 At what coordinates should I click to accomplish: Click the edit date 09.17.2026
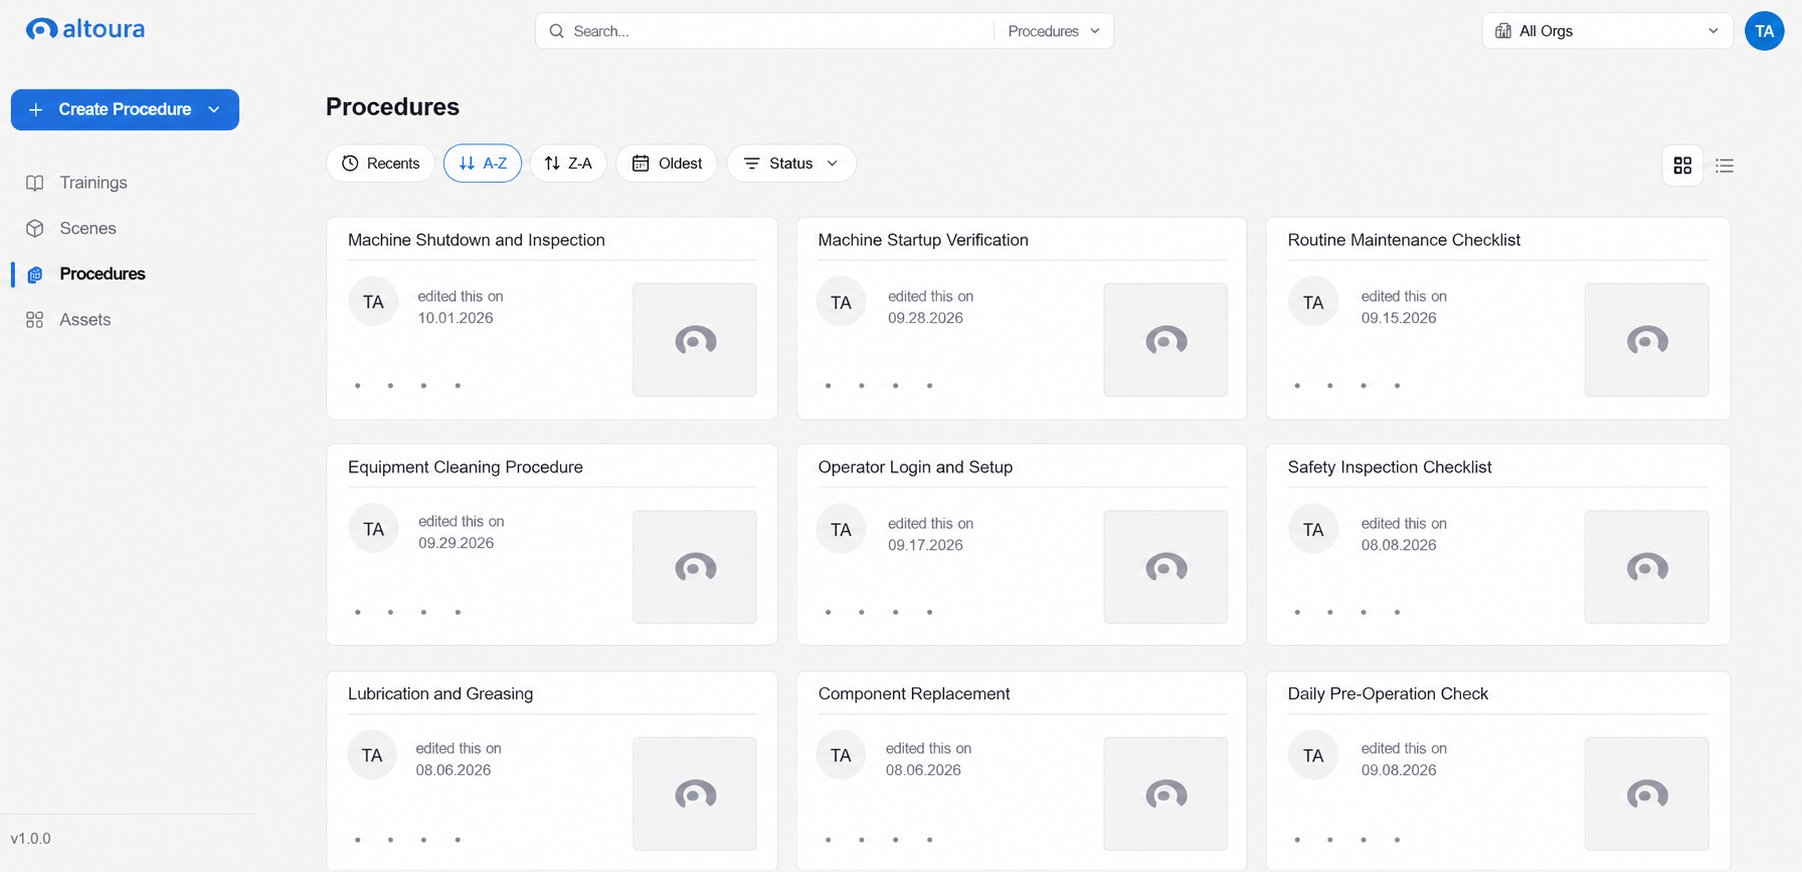coord(925,545)
